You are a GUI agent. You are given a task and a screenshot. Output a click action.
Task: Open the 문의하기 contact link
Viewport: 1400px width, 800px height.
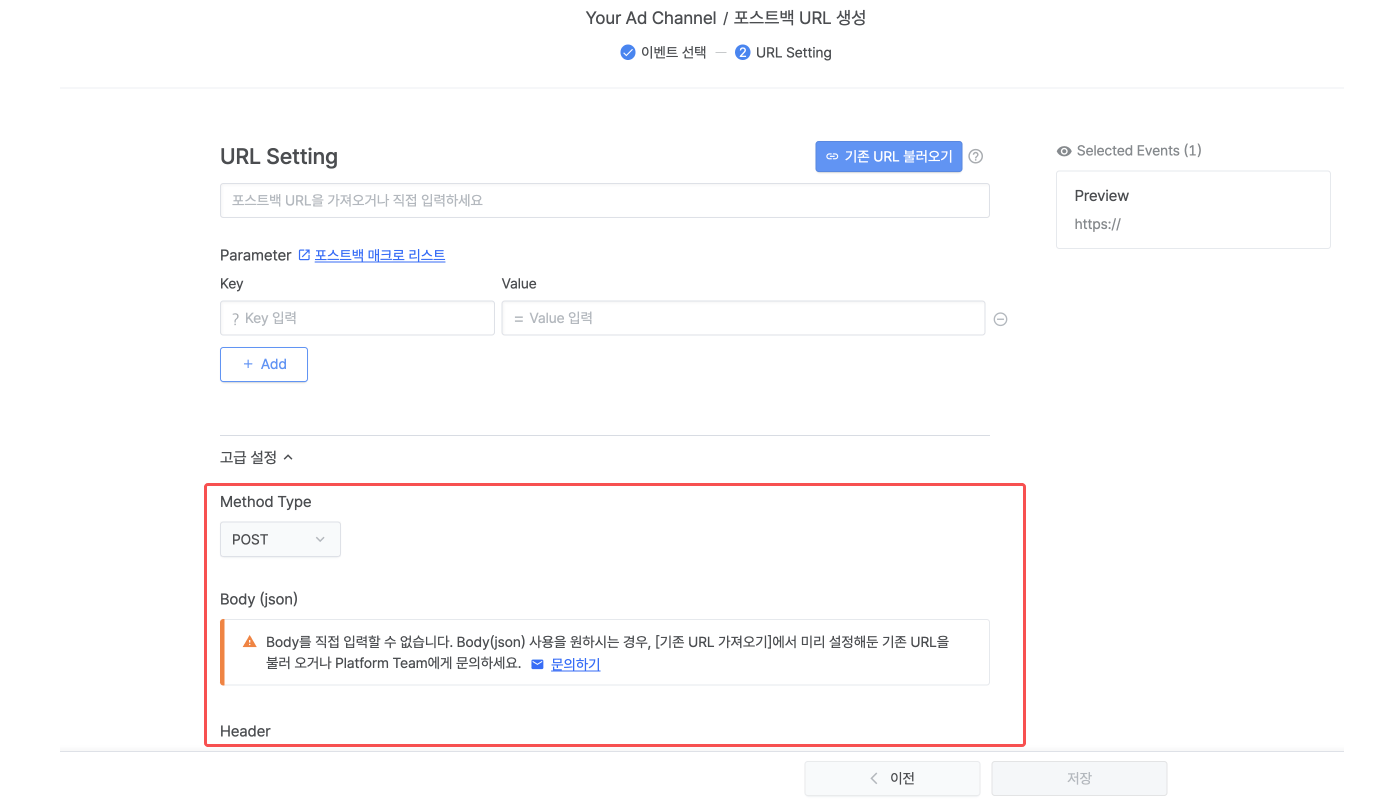point(575,664)
